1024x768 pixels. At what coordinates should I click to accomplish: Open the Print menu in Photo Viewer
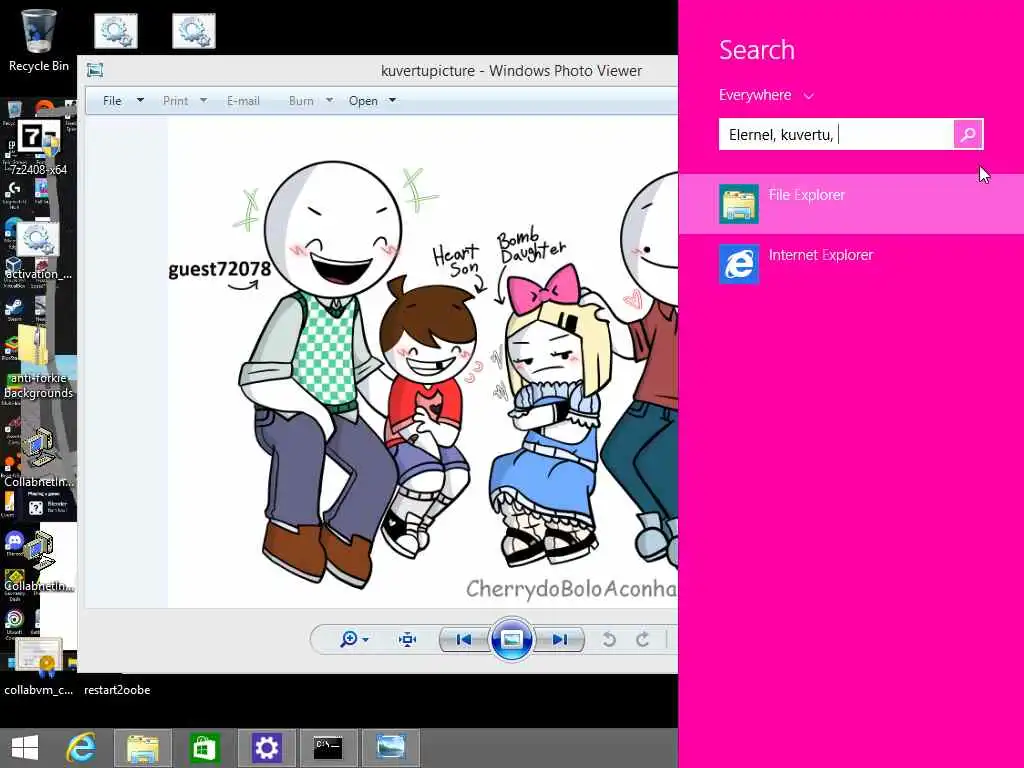pos(175,101)
